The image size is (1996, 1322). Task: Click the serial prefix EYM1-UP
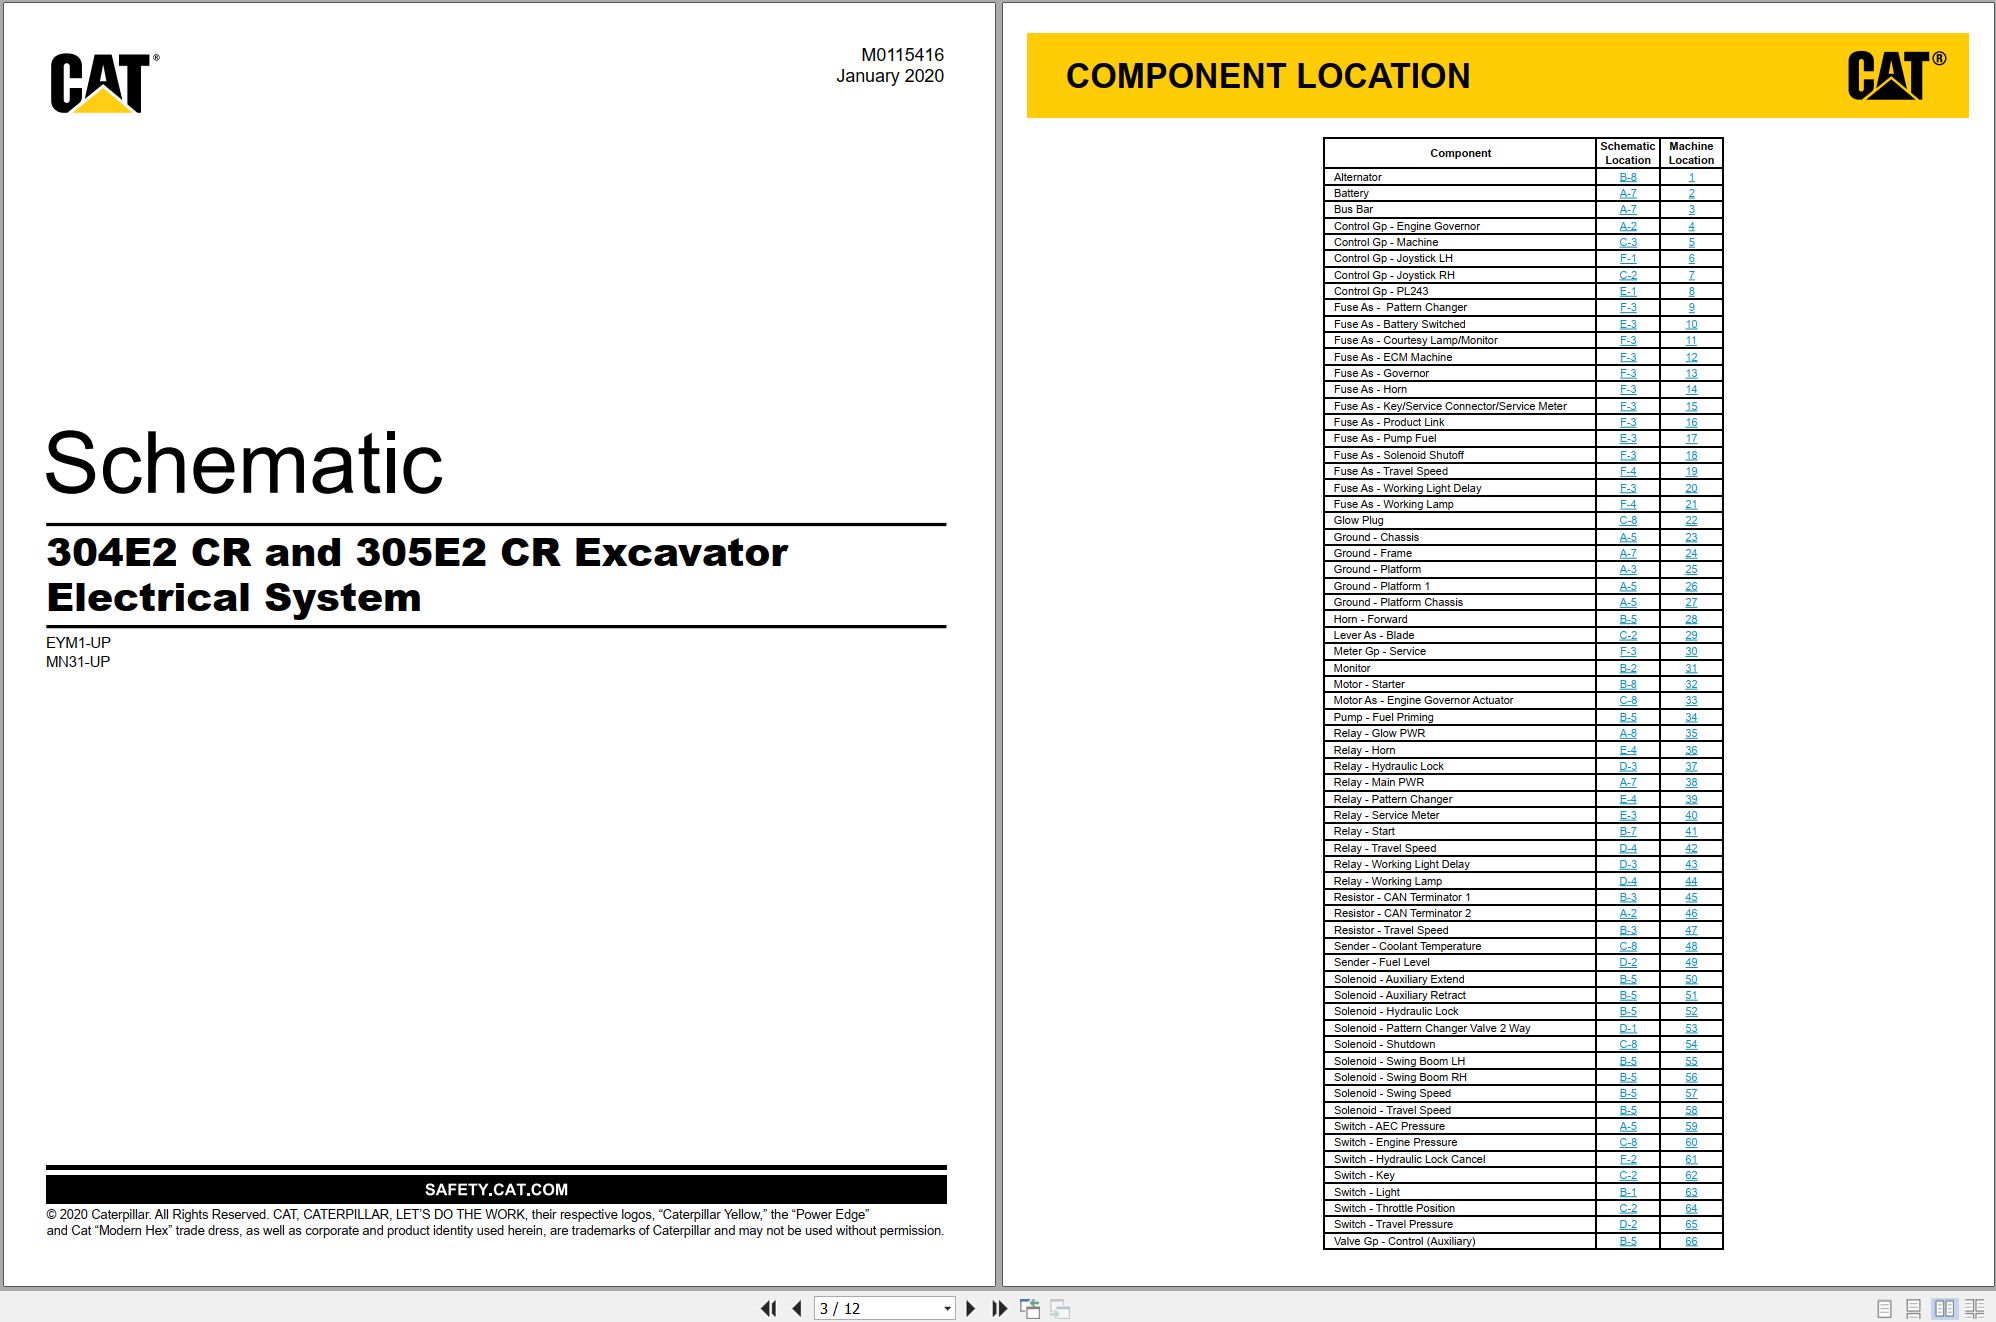78,643
